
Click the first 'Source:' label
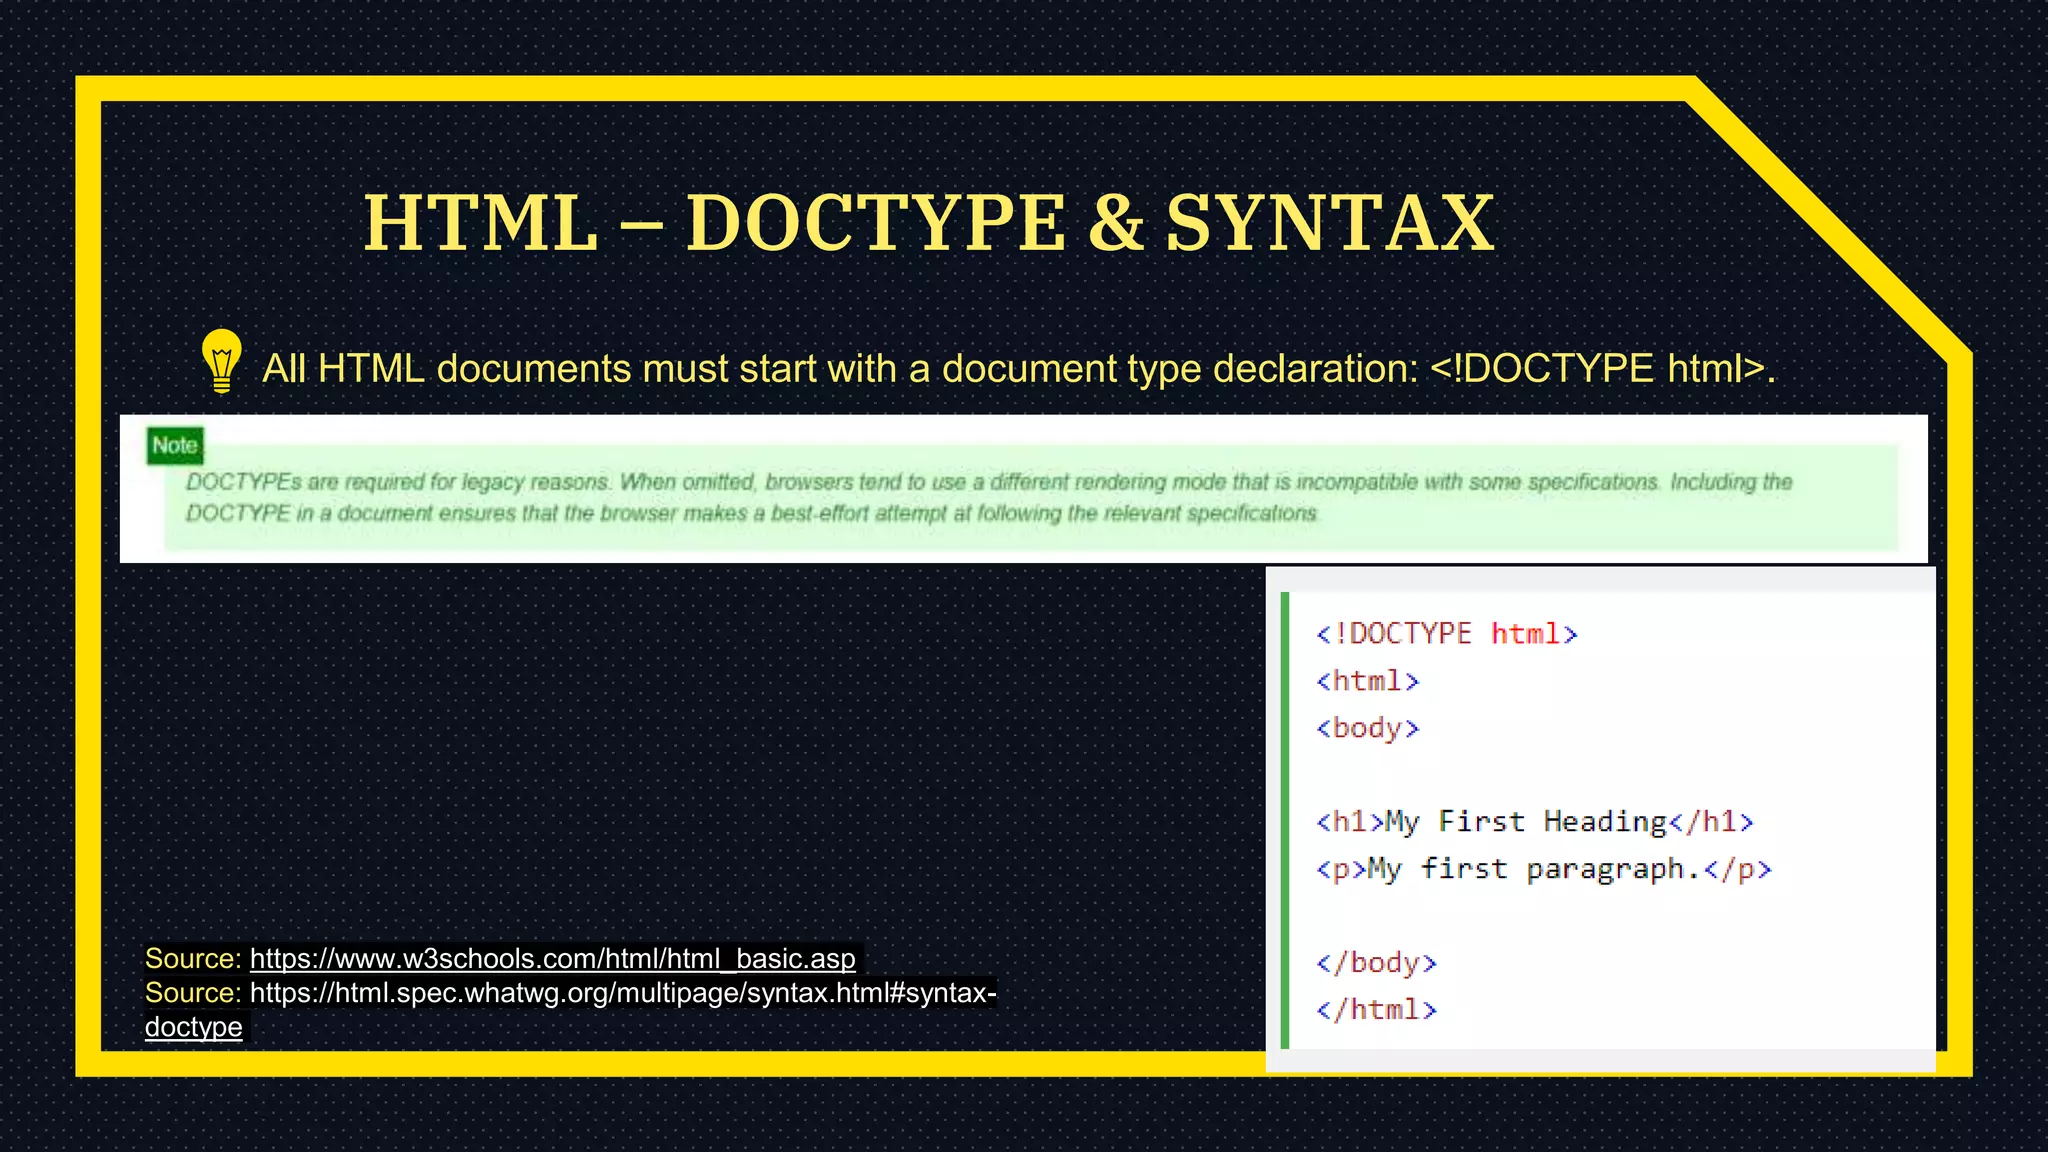[x=193, y=958]
